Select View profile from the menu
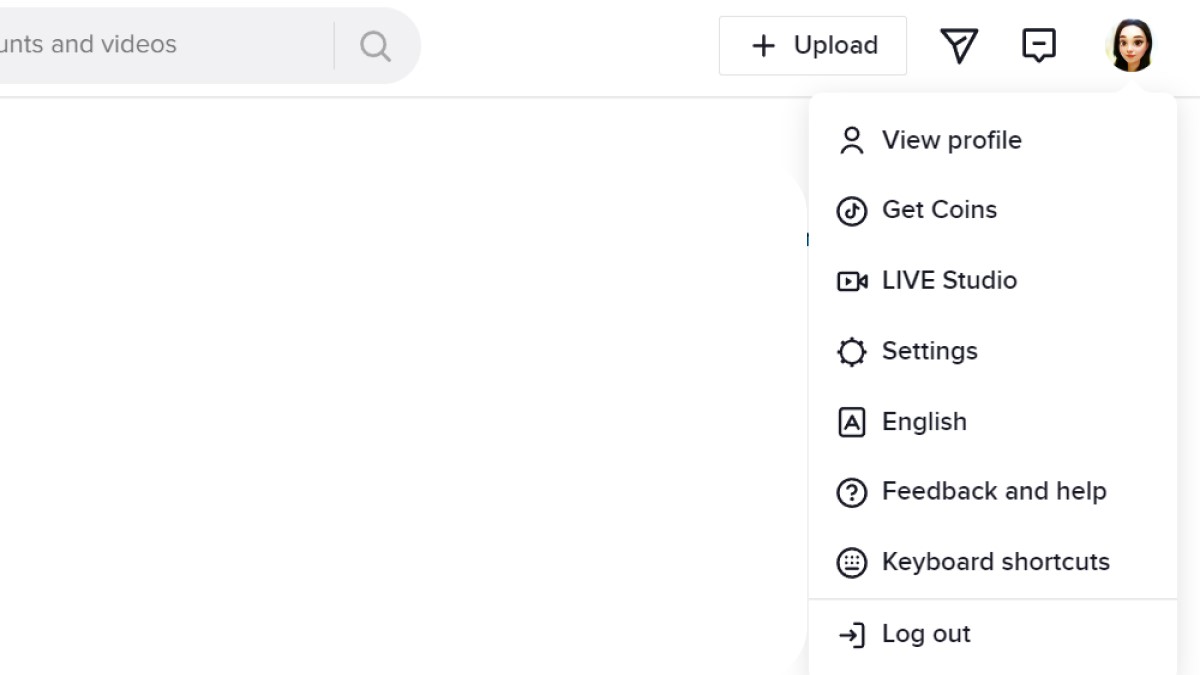 (x=951, y=140)
